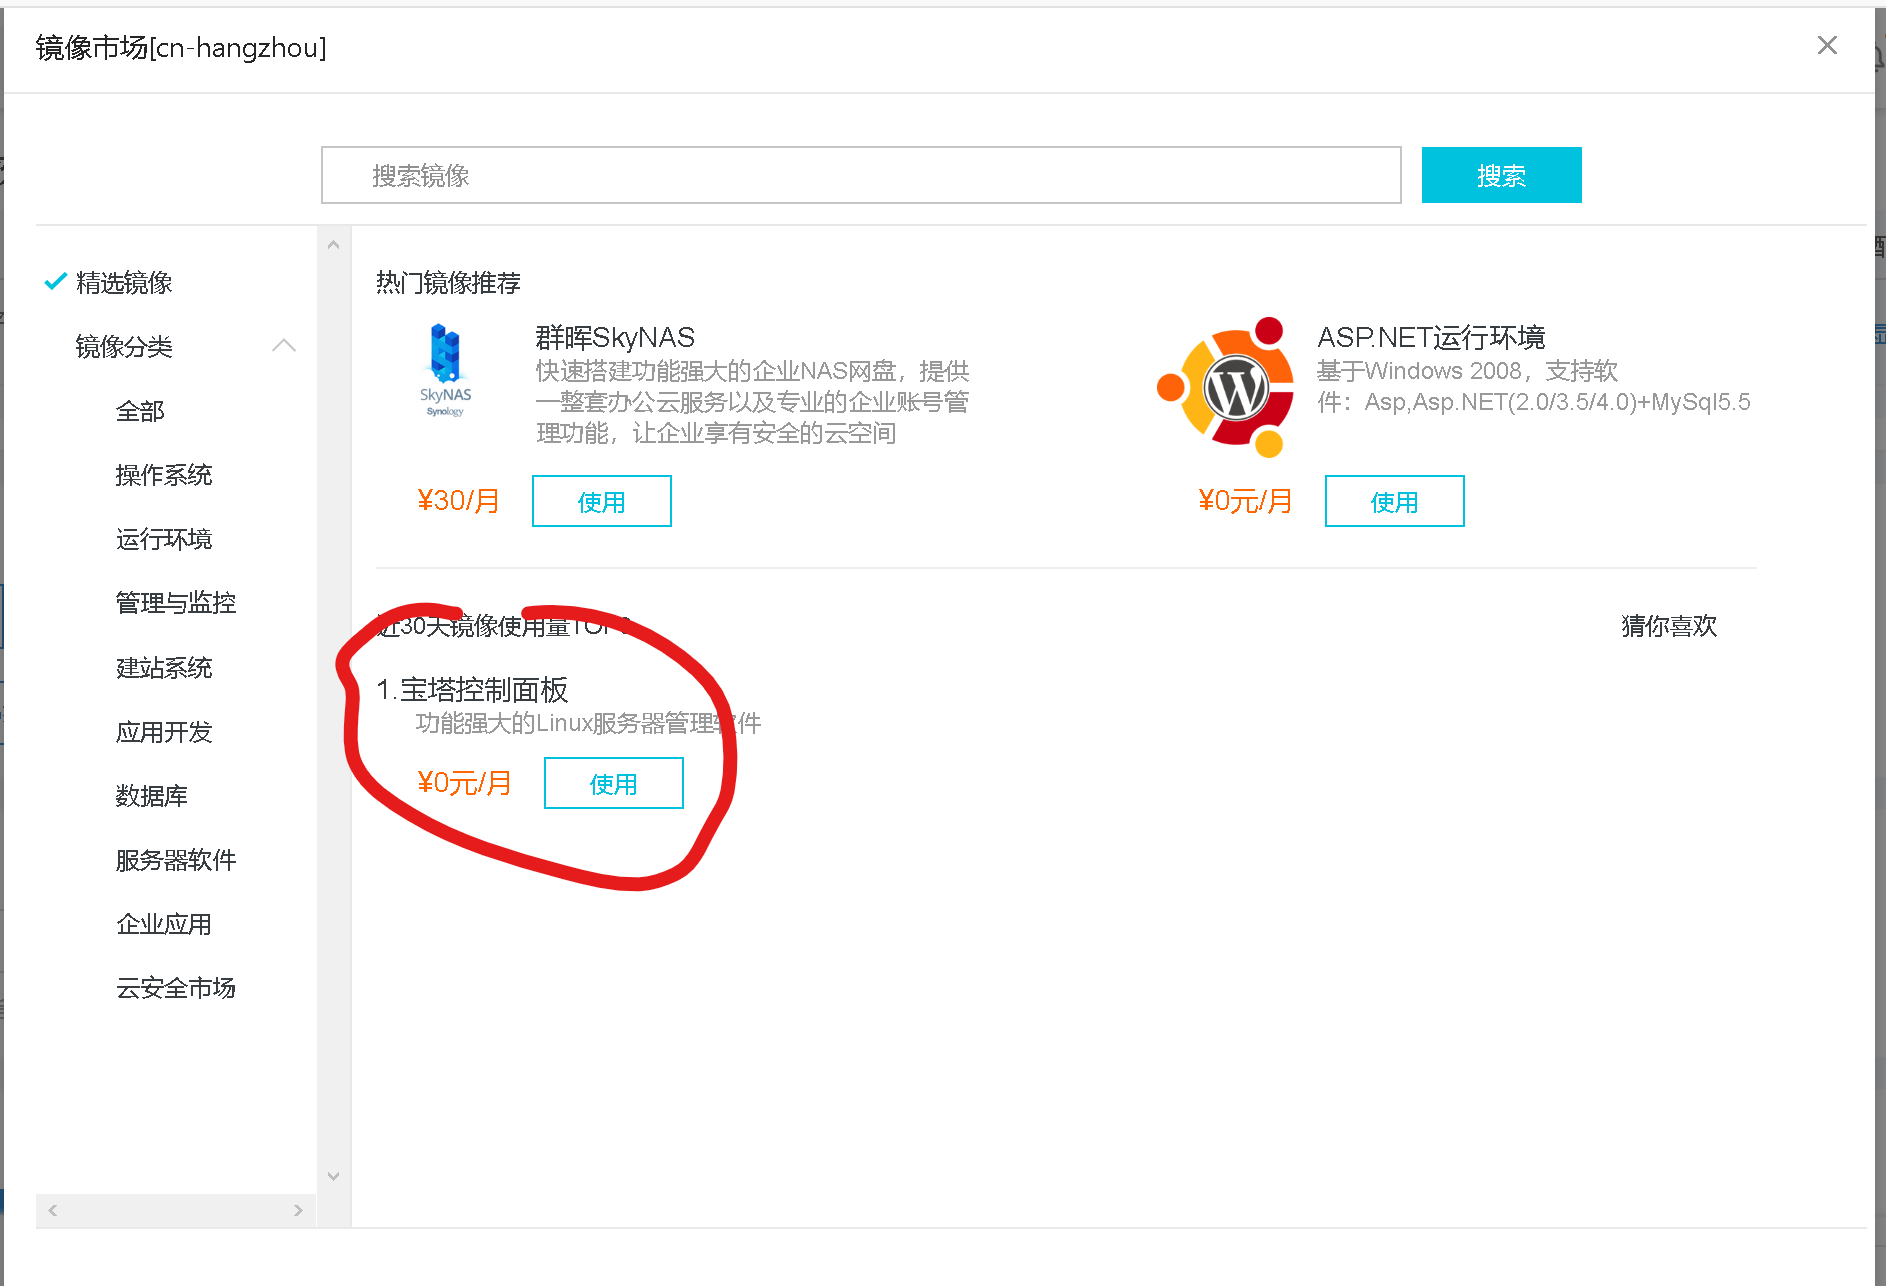The width and height of the screenshot is (1886, 1286).
Task: Open the 企业应用 category
Action: point(164,924)
